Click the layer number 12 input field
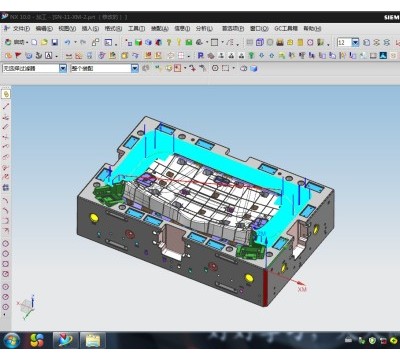The image size is (400, 360). coord(344,42)
